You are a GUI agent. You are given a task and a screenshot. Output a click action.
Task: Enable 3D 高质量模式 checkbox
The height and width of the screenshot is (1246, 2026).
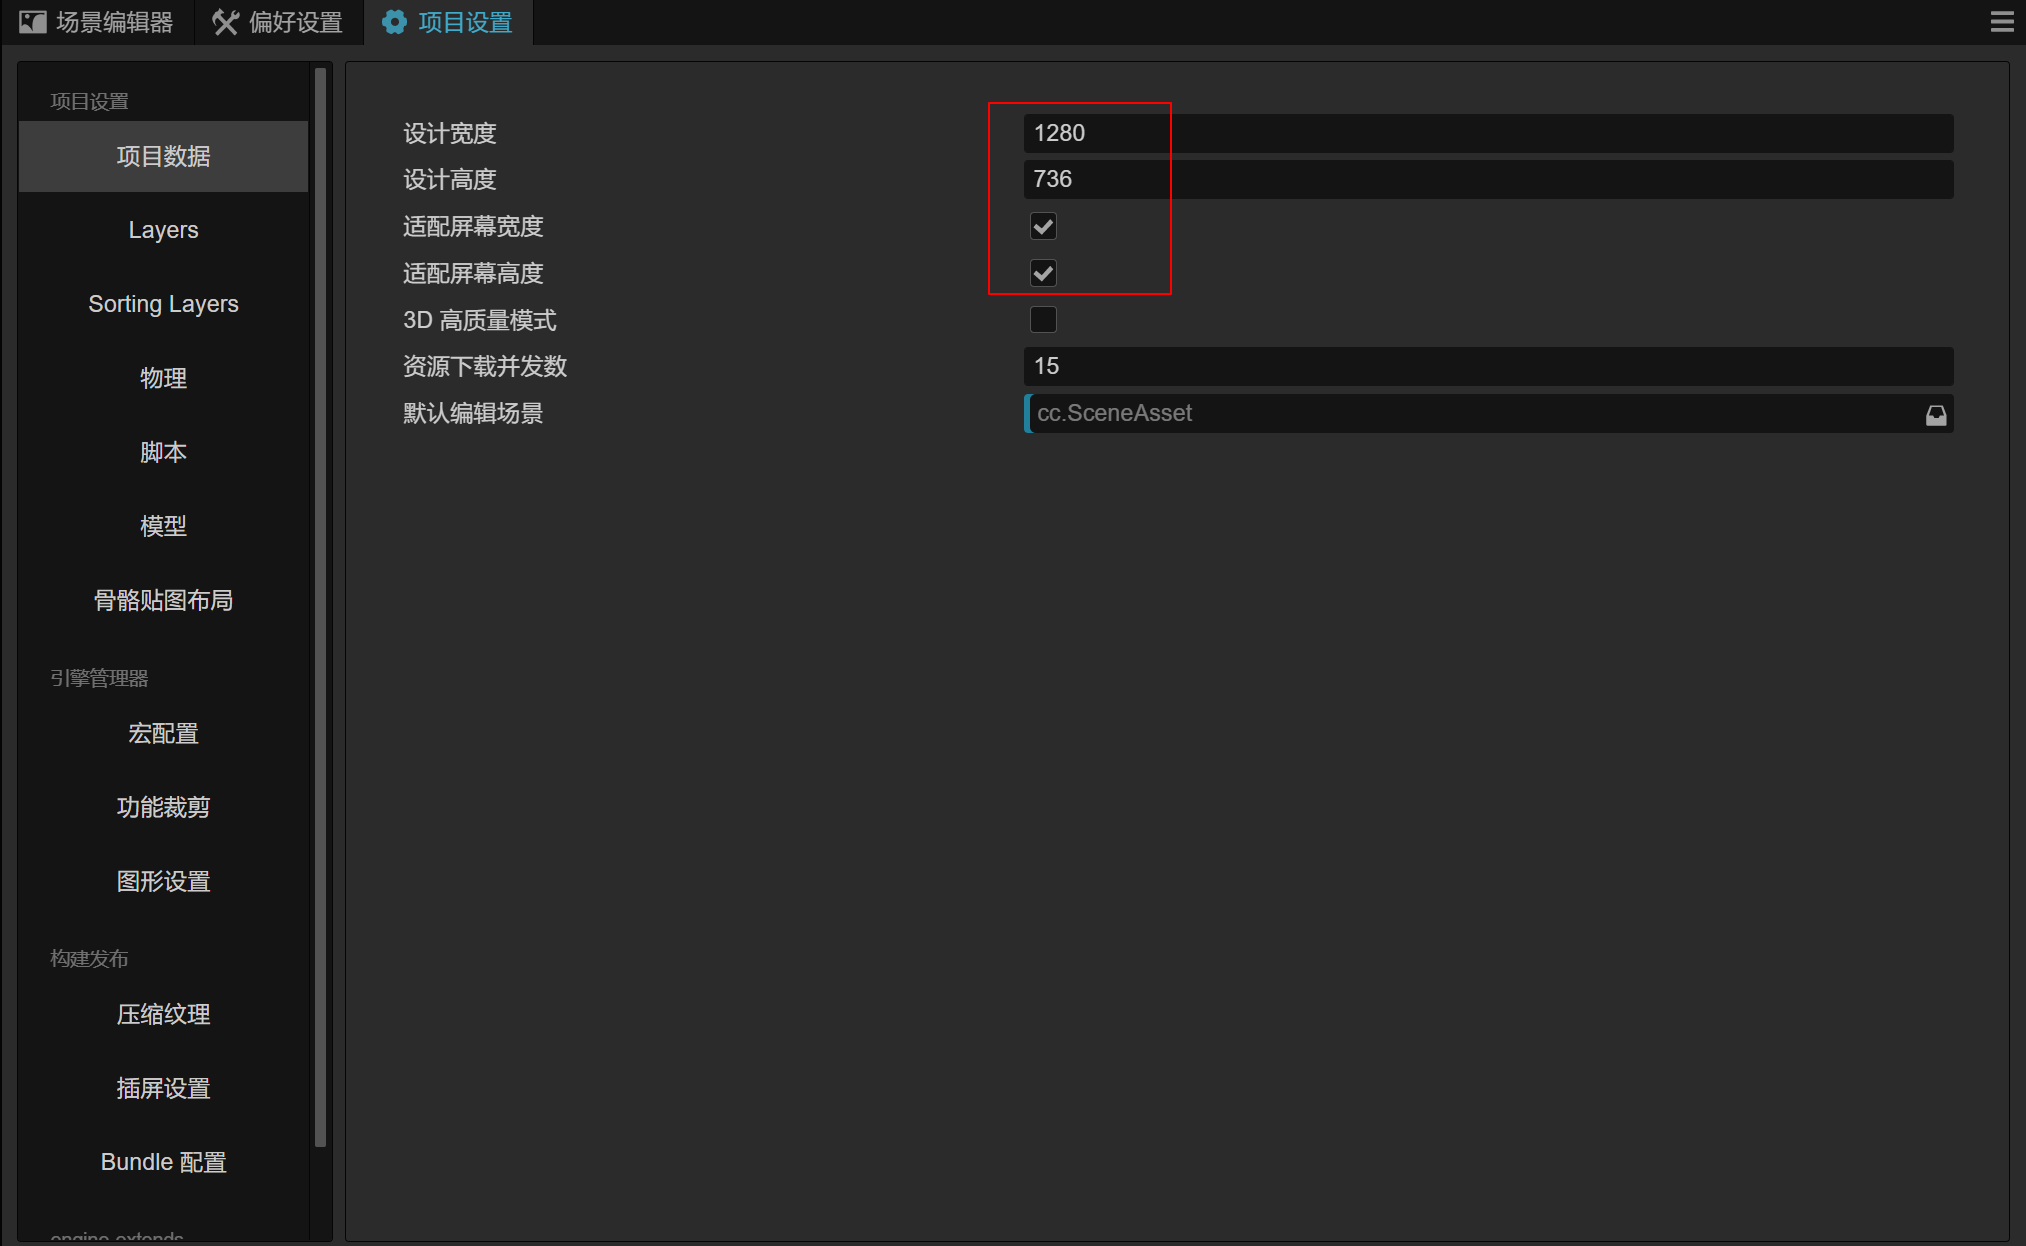click(x=1042, y=318)
